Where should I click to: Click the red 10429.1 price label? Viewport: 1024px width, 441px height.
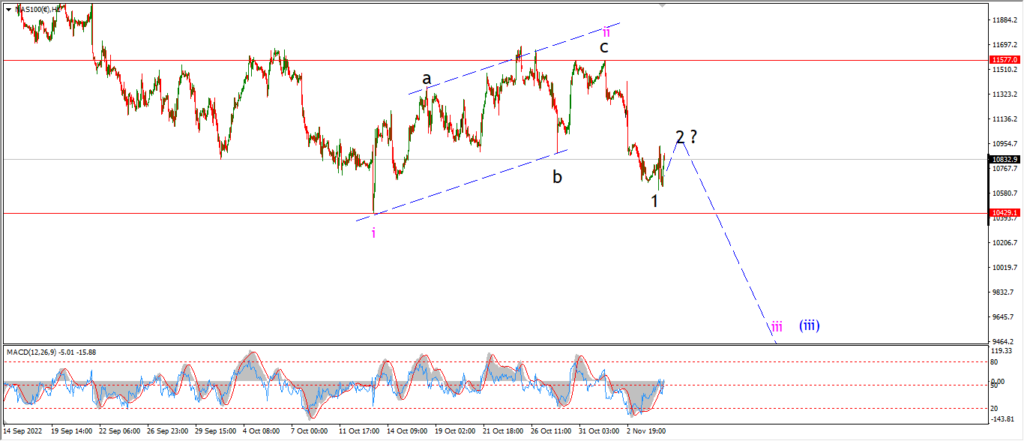[1006, 213]
